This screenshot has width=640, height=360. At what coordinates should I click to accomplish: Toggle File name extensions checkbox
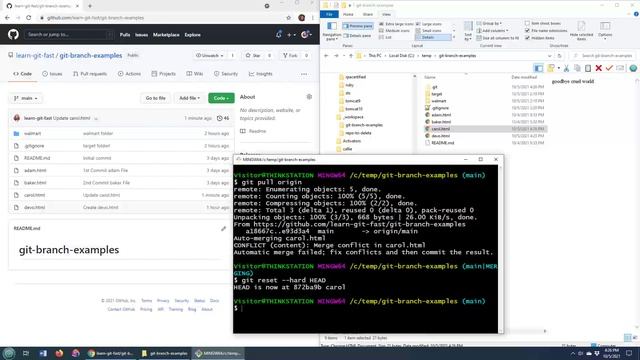pos(546,31)
